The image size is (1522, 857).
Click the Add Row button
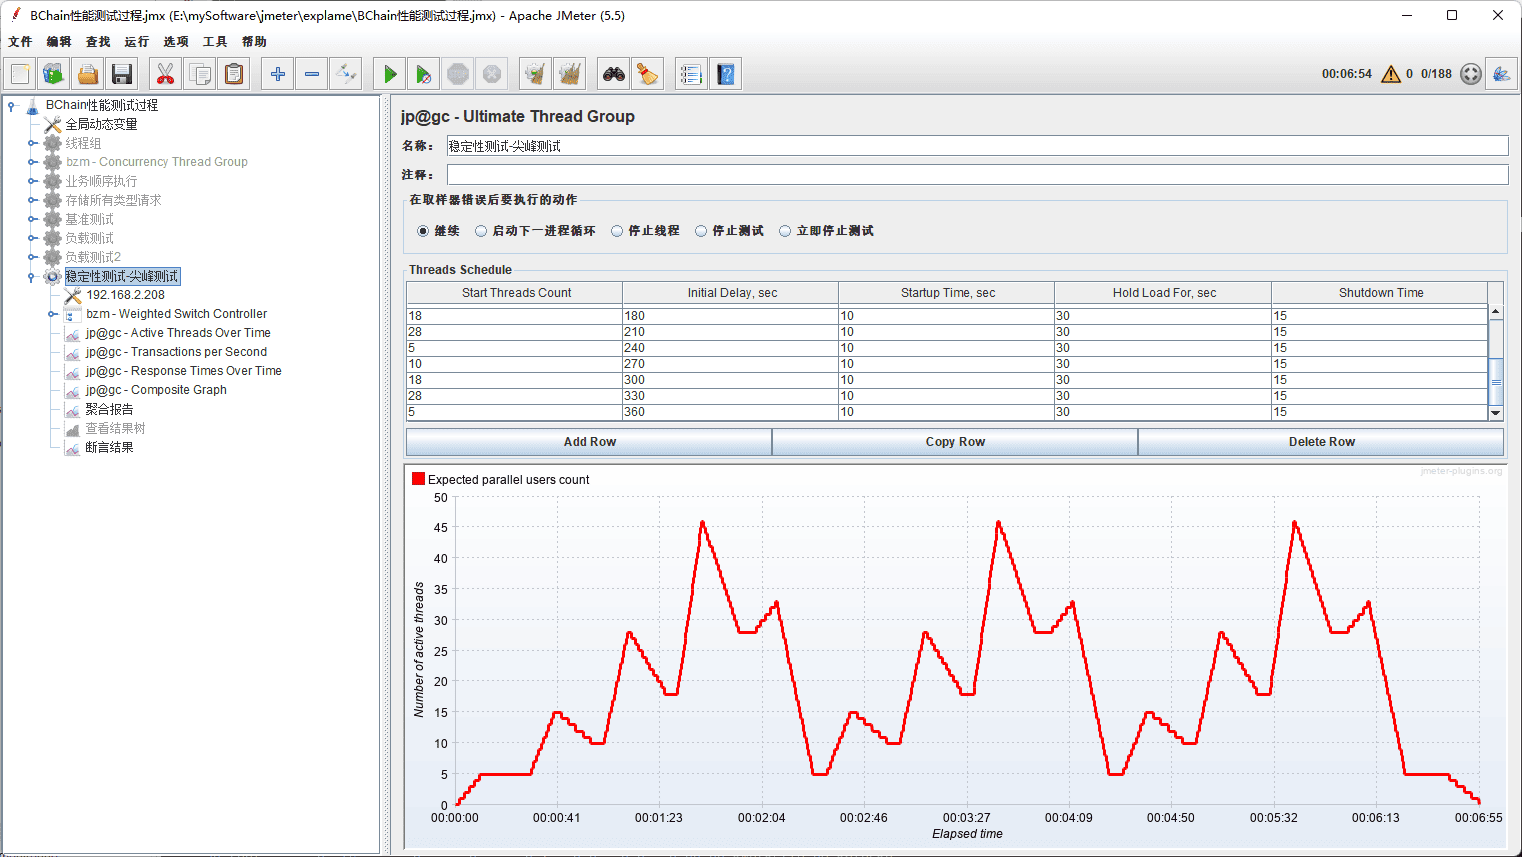tap(589, 442)
